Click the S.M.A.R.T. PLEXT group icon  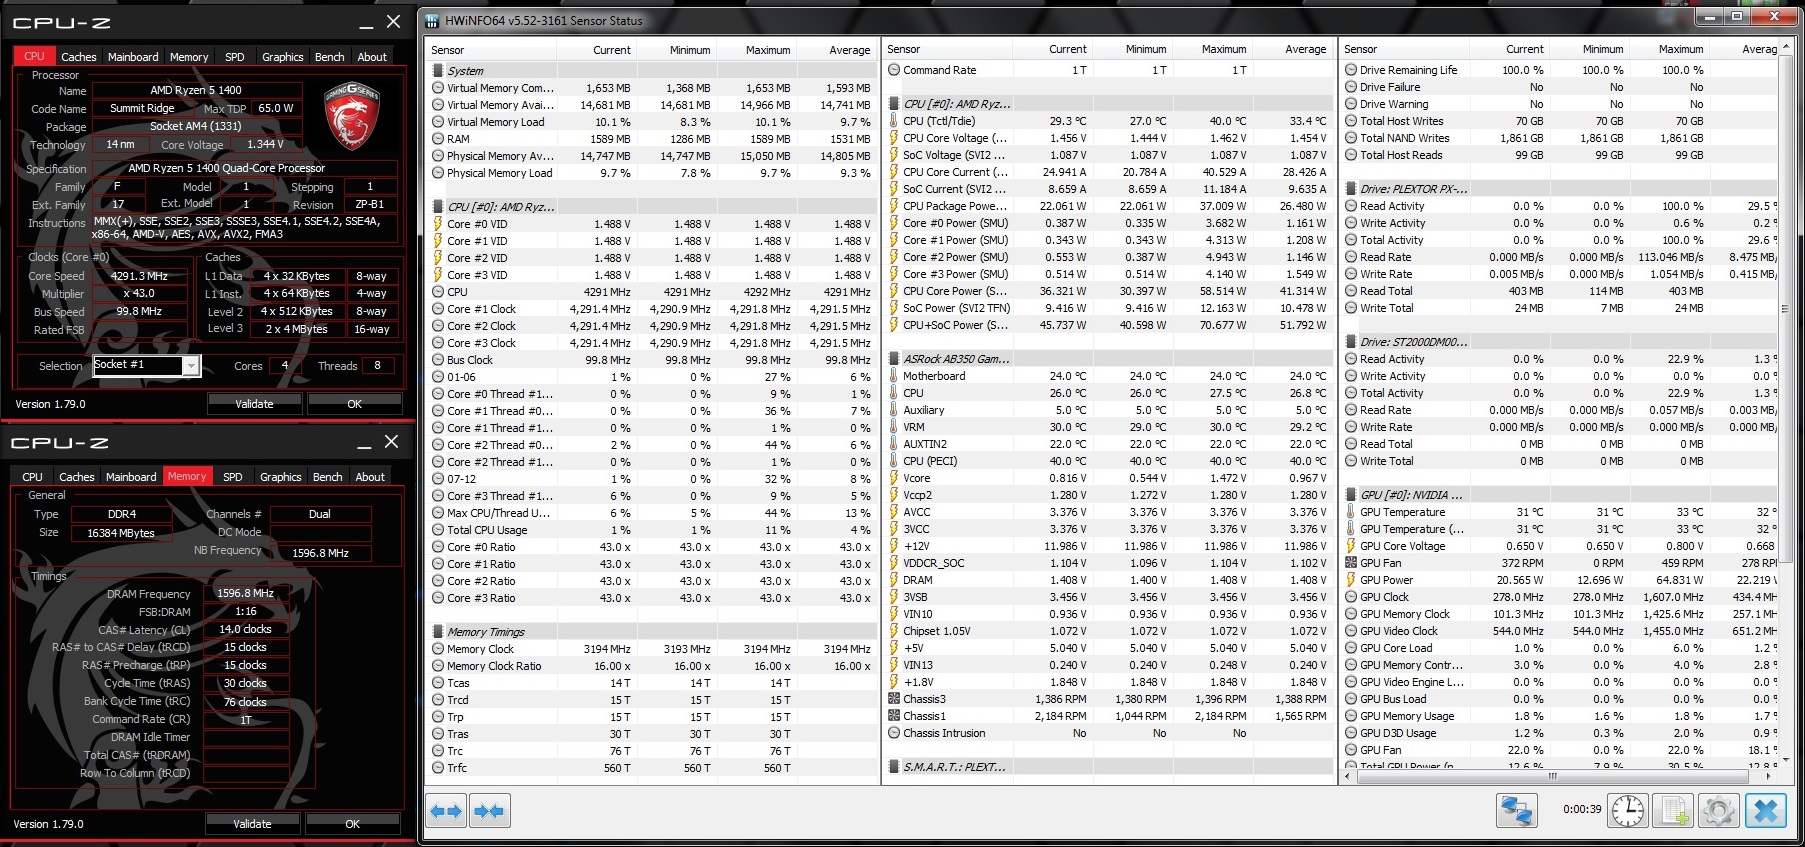coord(894,767)
